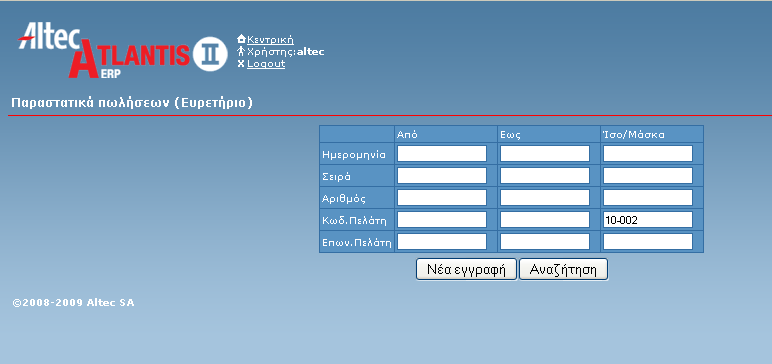Focus the Επων.Πελάτη Από field
This screenshot has width=772, height=364.
(442, 242)
